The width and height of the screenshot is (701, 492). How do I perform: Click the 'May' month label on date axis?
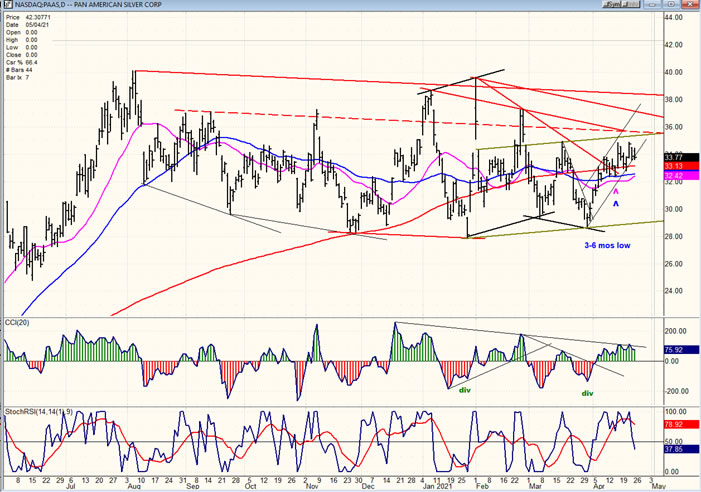coord(659,486)
